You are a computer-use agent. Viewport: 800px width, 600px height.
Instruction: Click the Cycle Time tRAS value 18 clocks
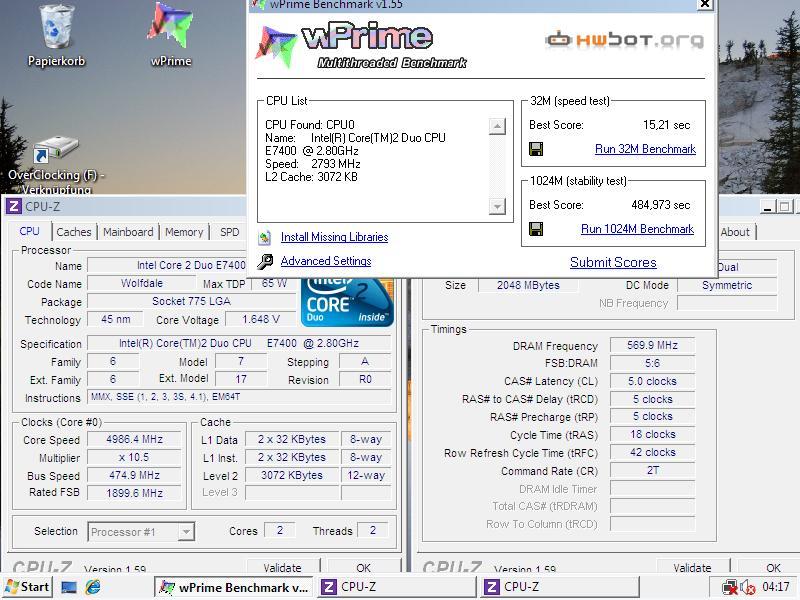653,434
